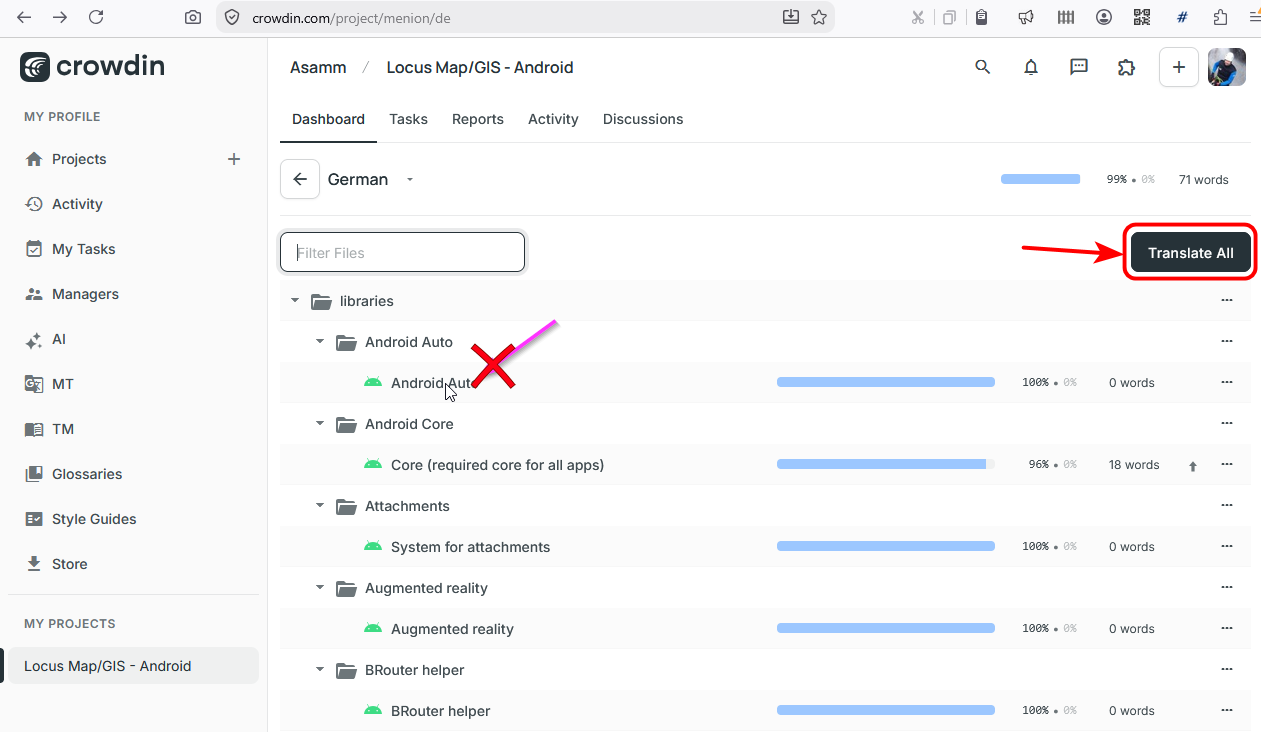Image resolution: width=1261 pixels, height=732 pixels.
Task: Click the plus create button in header
Action: (x=1179, y=67)
